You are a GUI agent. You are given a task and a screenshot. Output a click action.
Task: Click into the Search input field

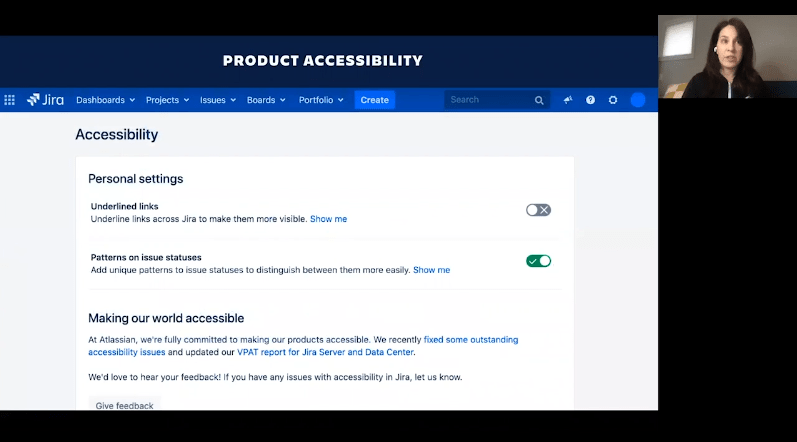click(x=488, y=100)
